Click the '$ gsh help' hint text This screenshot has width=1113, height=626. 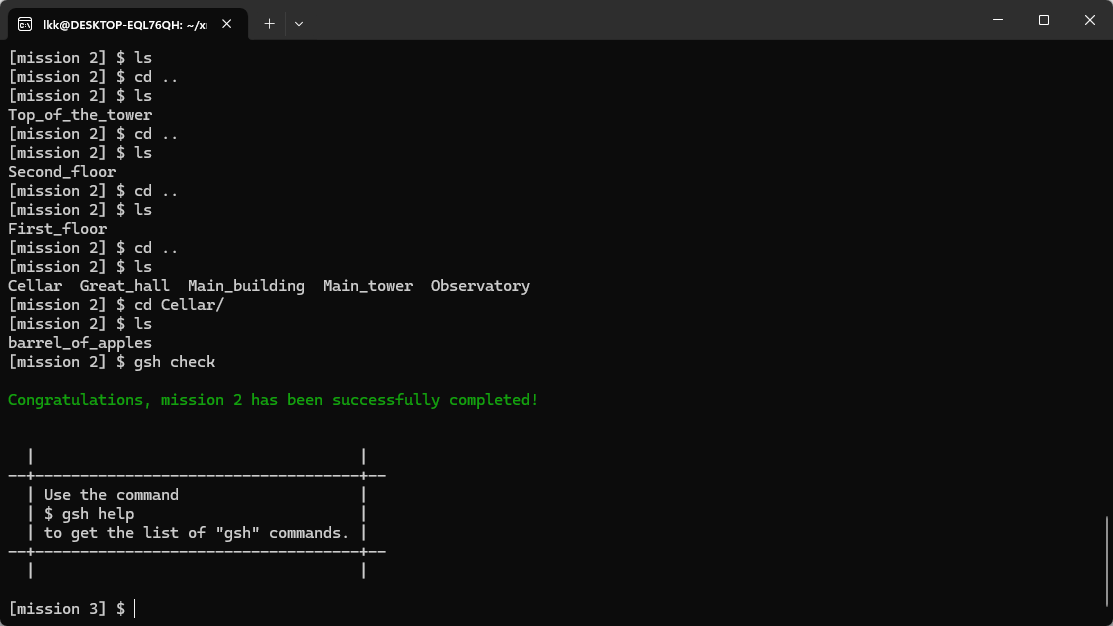click(x=89, y=514)
